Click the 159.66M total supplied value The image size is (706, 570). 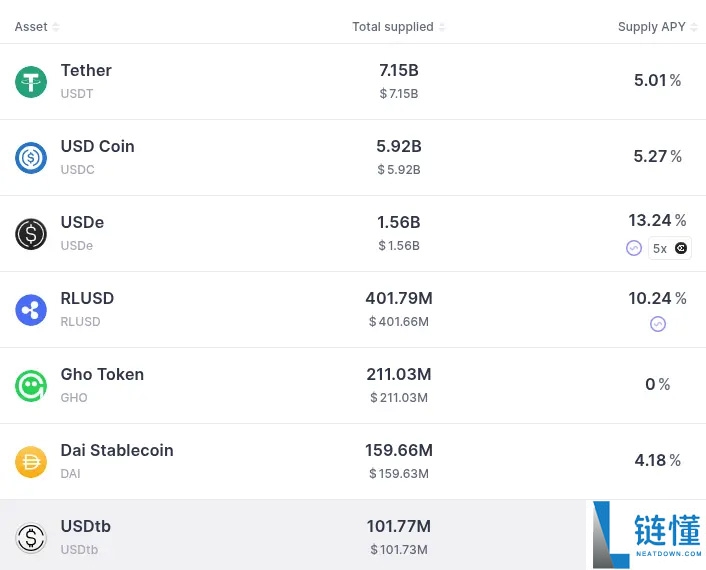click(399, 451)
